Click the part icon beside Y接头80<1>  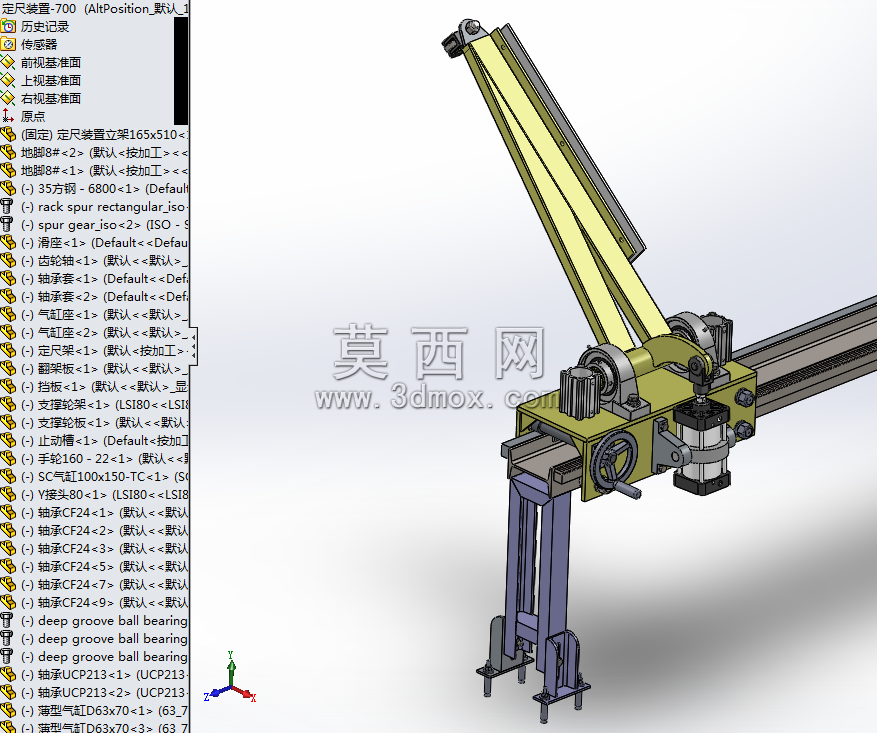coord(8,494)
